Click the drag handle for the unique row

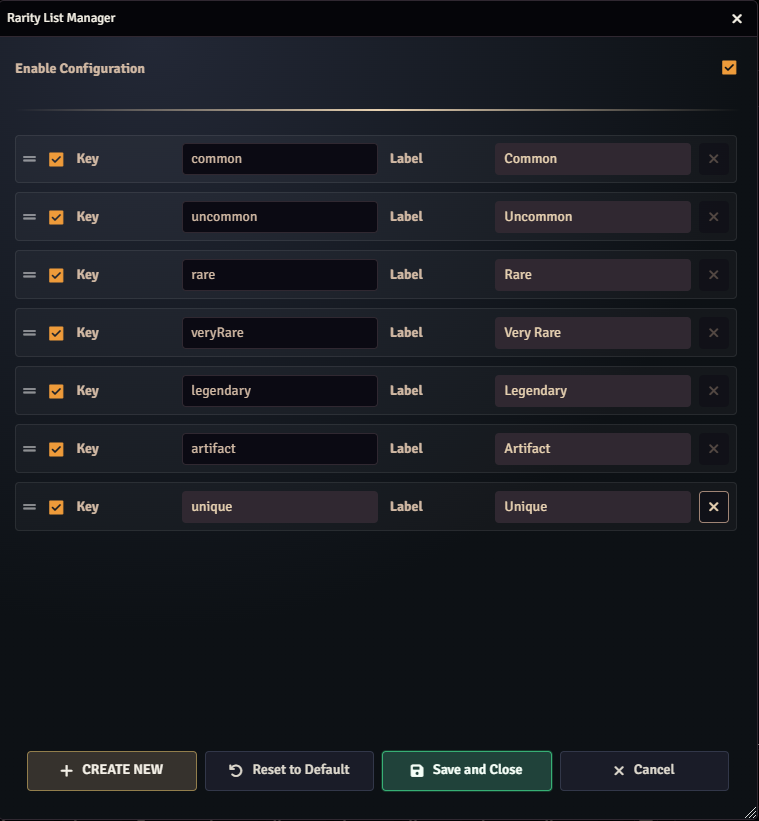[29, 507]
